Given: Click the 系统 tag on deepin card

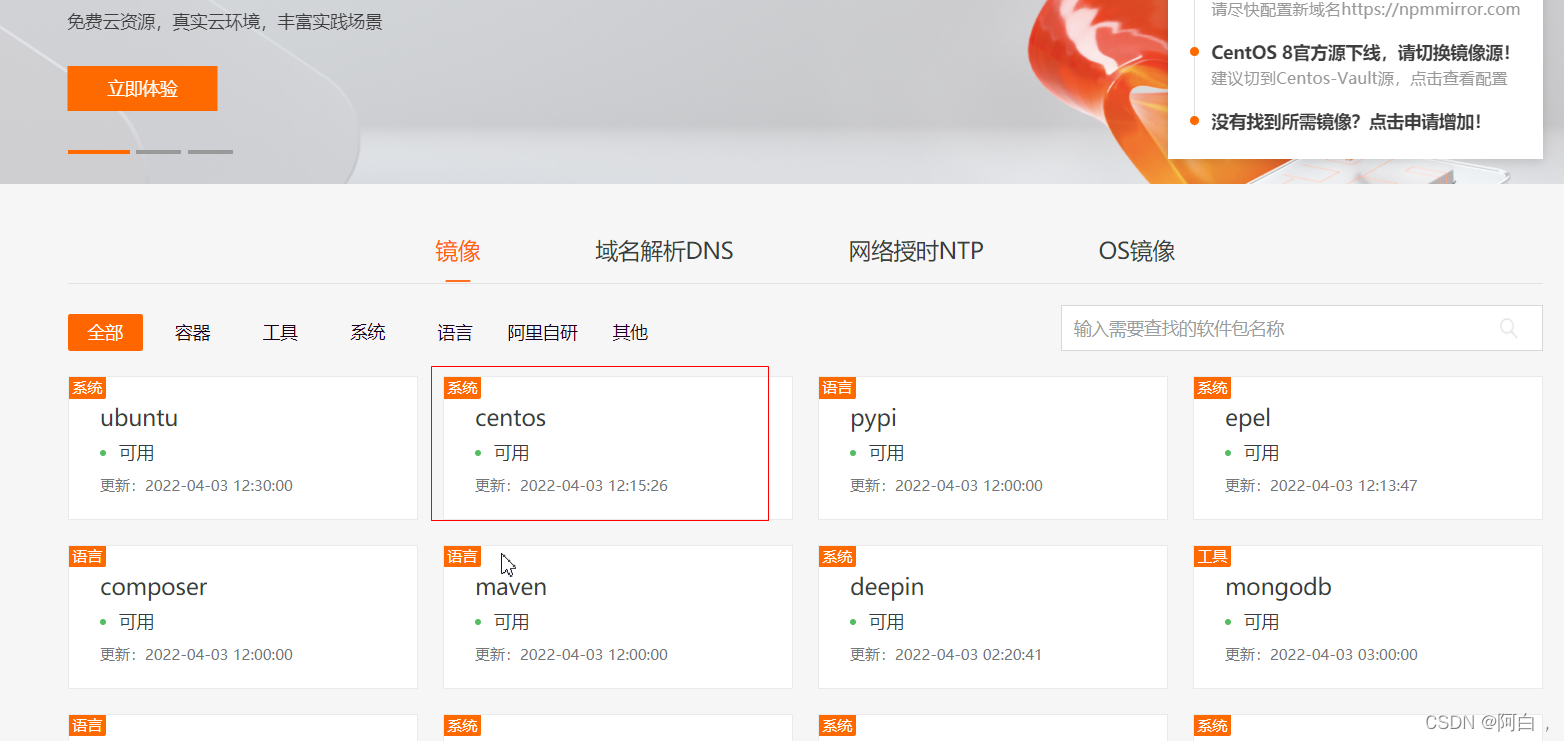Looking at the screenshot, I should pyautogui.click(x=837, y=557).
